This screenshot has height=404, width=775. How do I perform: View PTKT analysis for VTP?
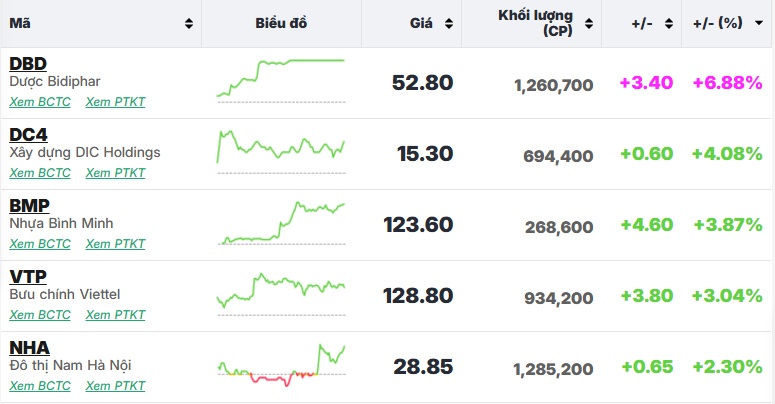pos(115,314)
